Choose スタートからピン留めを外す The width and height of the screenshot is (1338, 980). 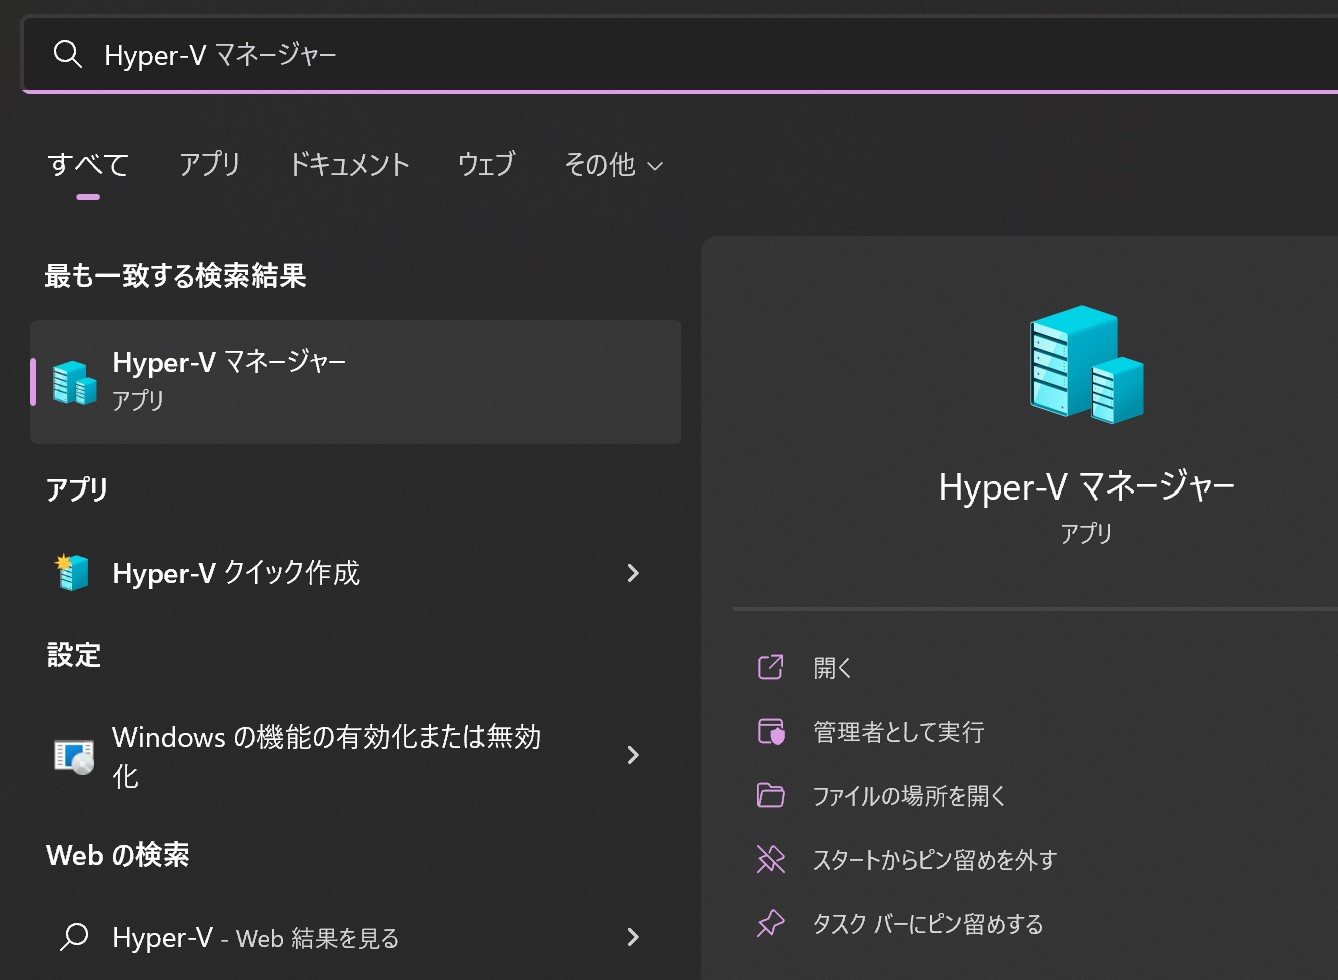(934, 860)
